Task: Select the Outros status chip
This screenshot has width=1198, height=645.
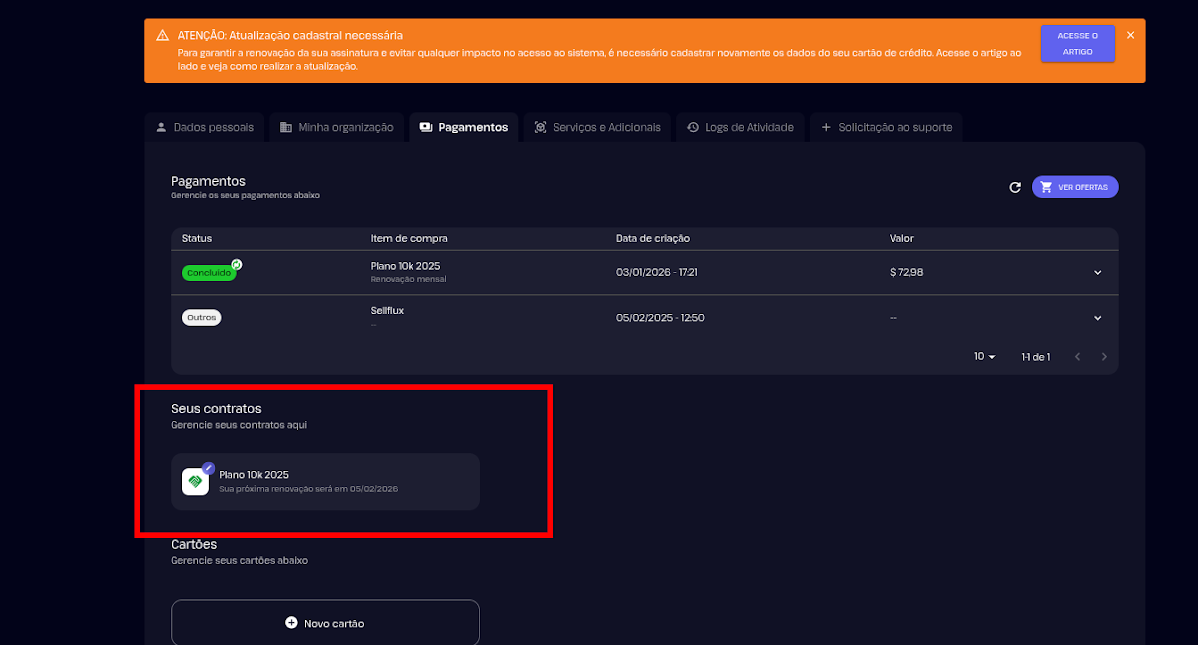Action: pos(201,317)
